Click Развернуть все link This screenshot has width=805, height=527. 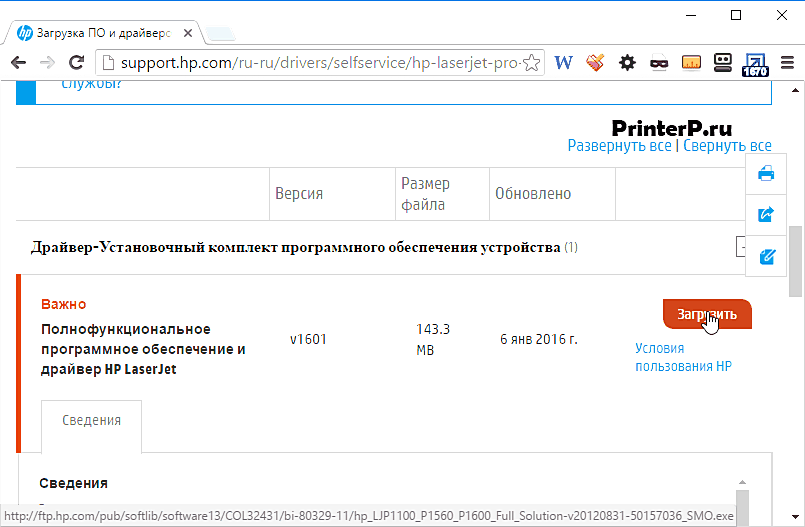tap(619, 146)
